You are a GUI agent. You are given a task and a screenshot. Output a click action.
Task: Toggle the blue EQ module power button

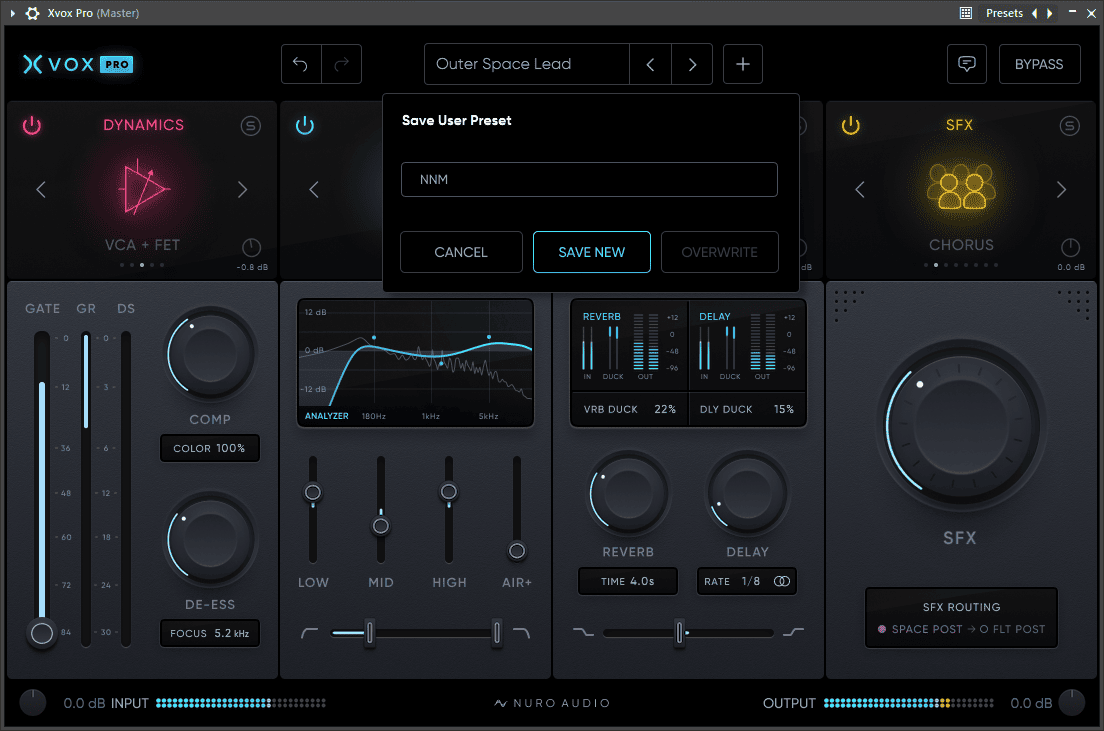(x=305, y=125)
